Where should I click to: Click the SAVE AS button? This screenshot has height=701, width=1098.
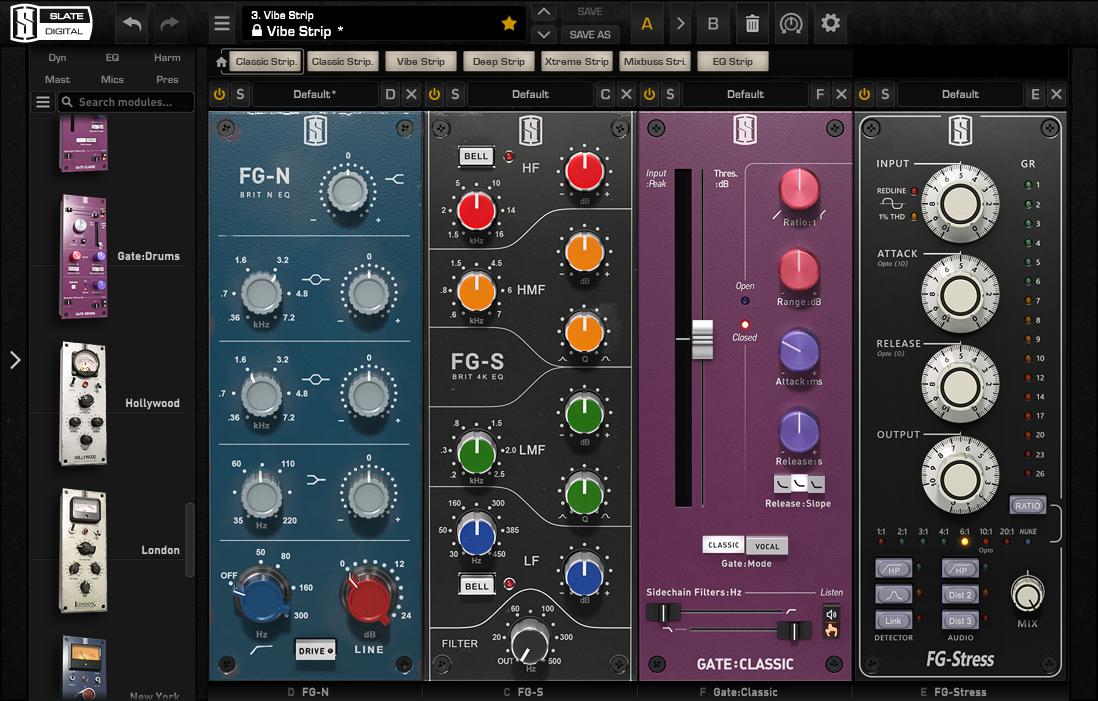(590, 34)
